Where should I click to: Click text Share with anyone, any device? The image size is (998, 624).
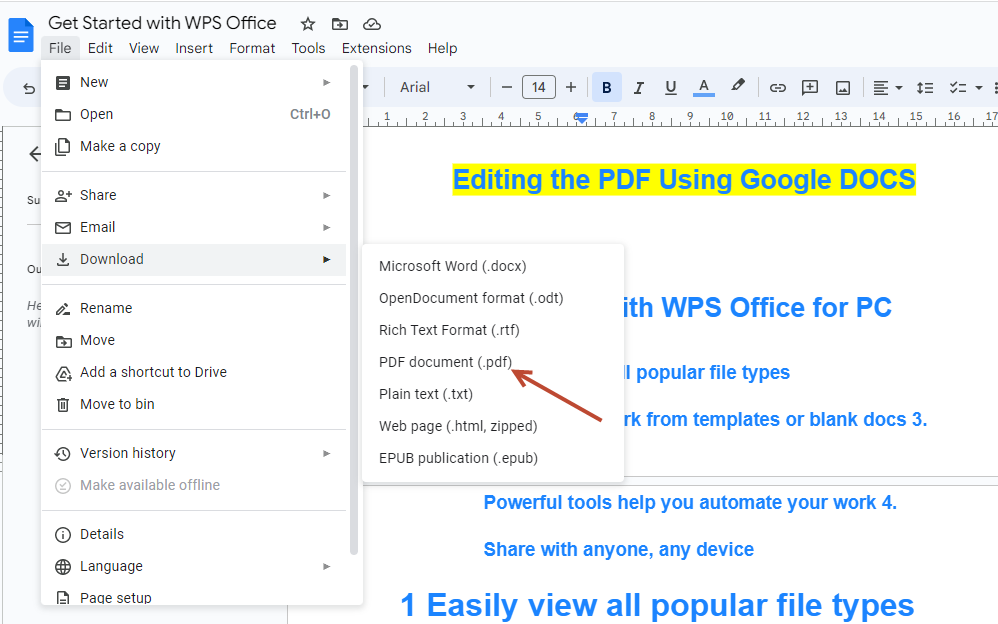619,550
